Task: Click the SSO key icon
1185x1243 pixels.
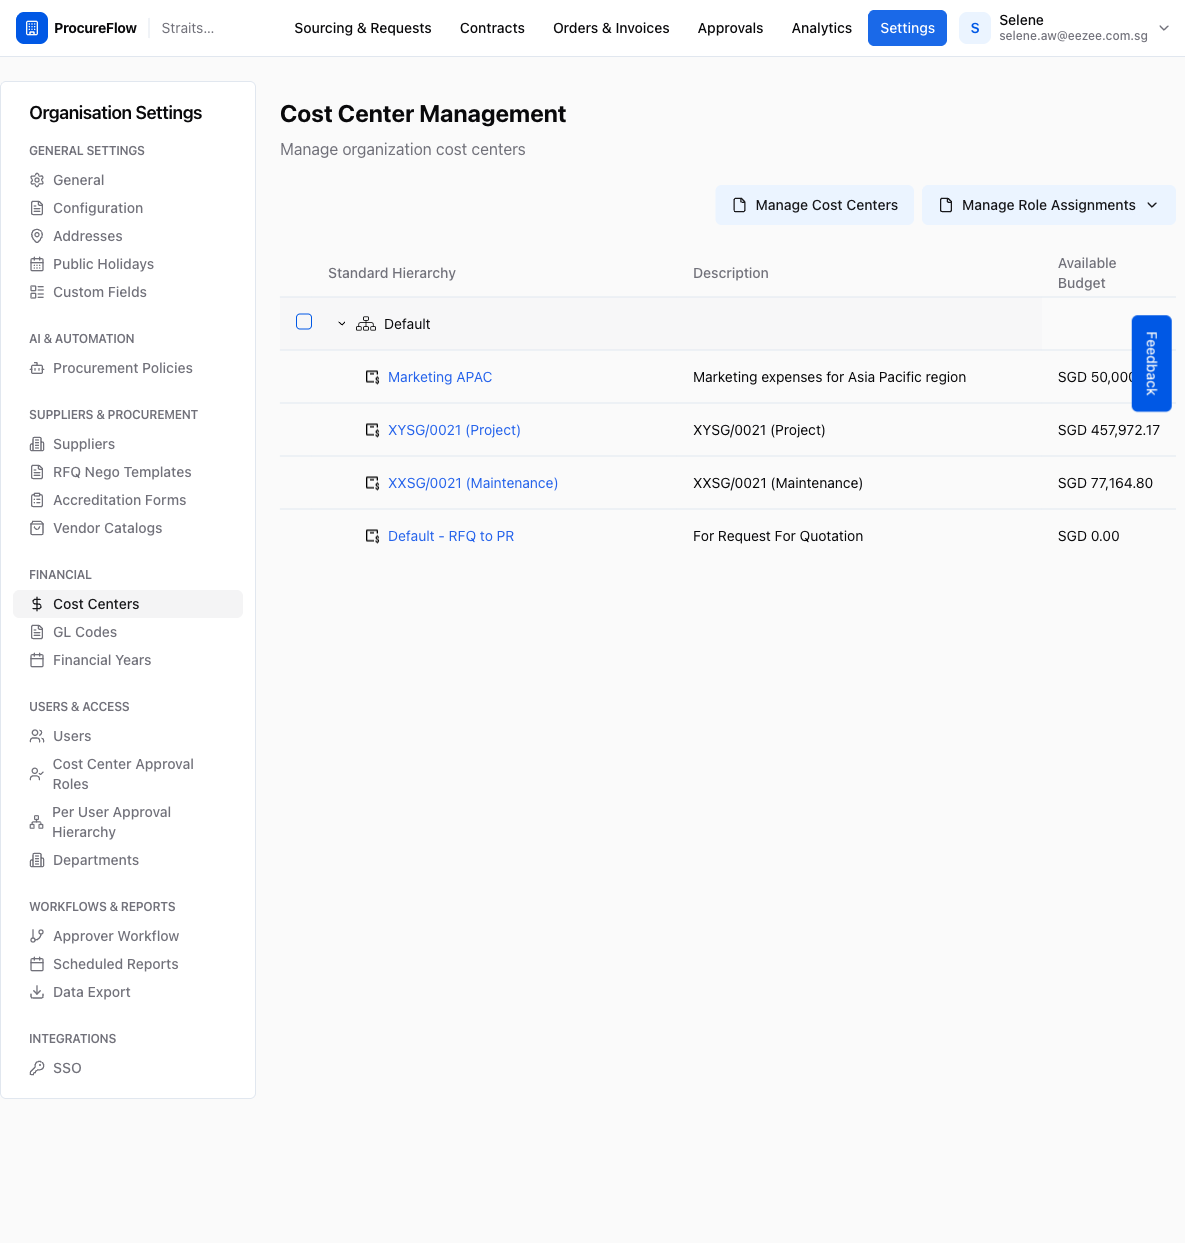Action: coord(37,1068)
